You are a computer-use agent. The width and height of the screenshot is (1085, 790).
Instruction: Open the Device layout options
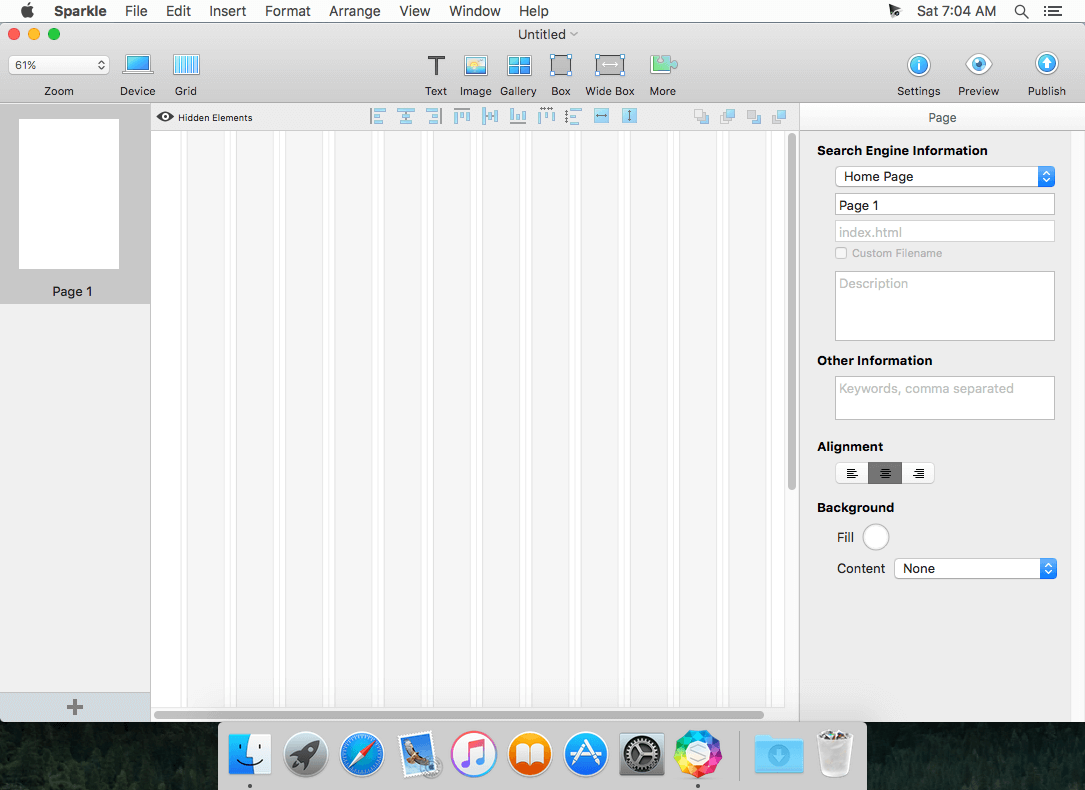click(137, 65)
